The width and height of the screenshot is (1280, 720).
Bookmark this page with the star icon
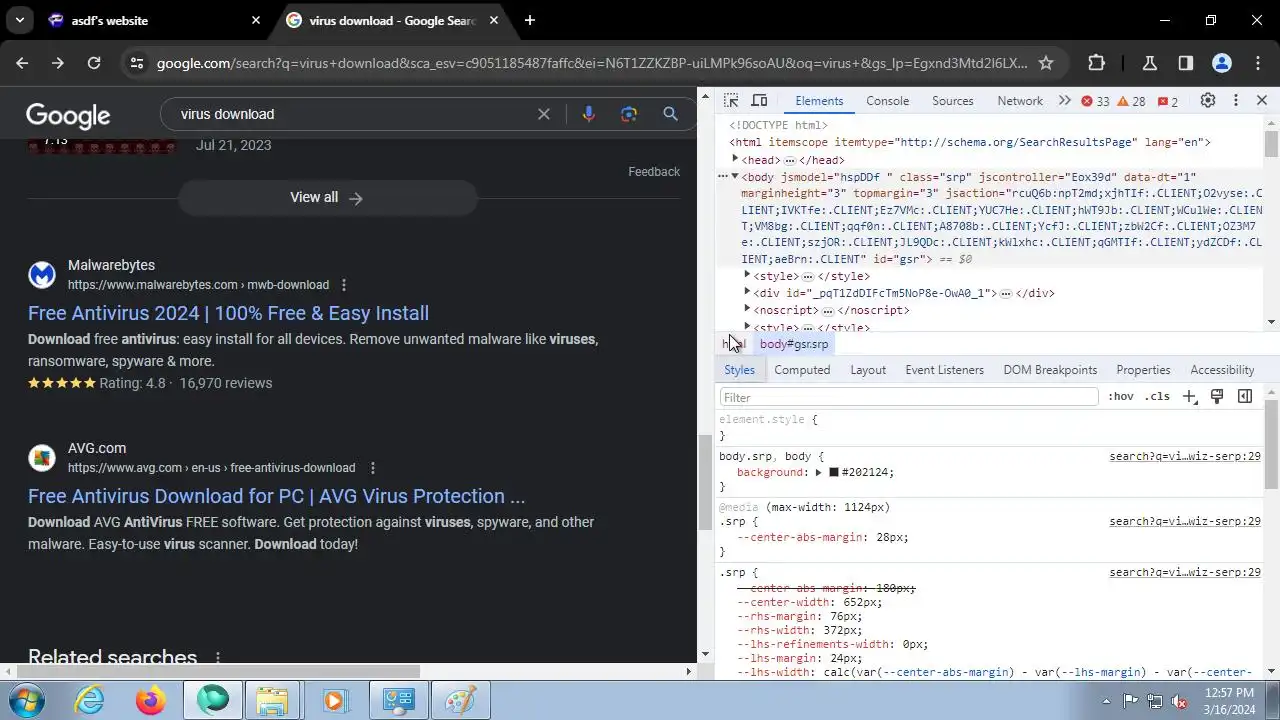[x=1046, y=63]
